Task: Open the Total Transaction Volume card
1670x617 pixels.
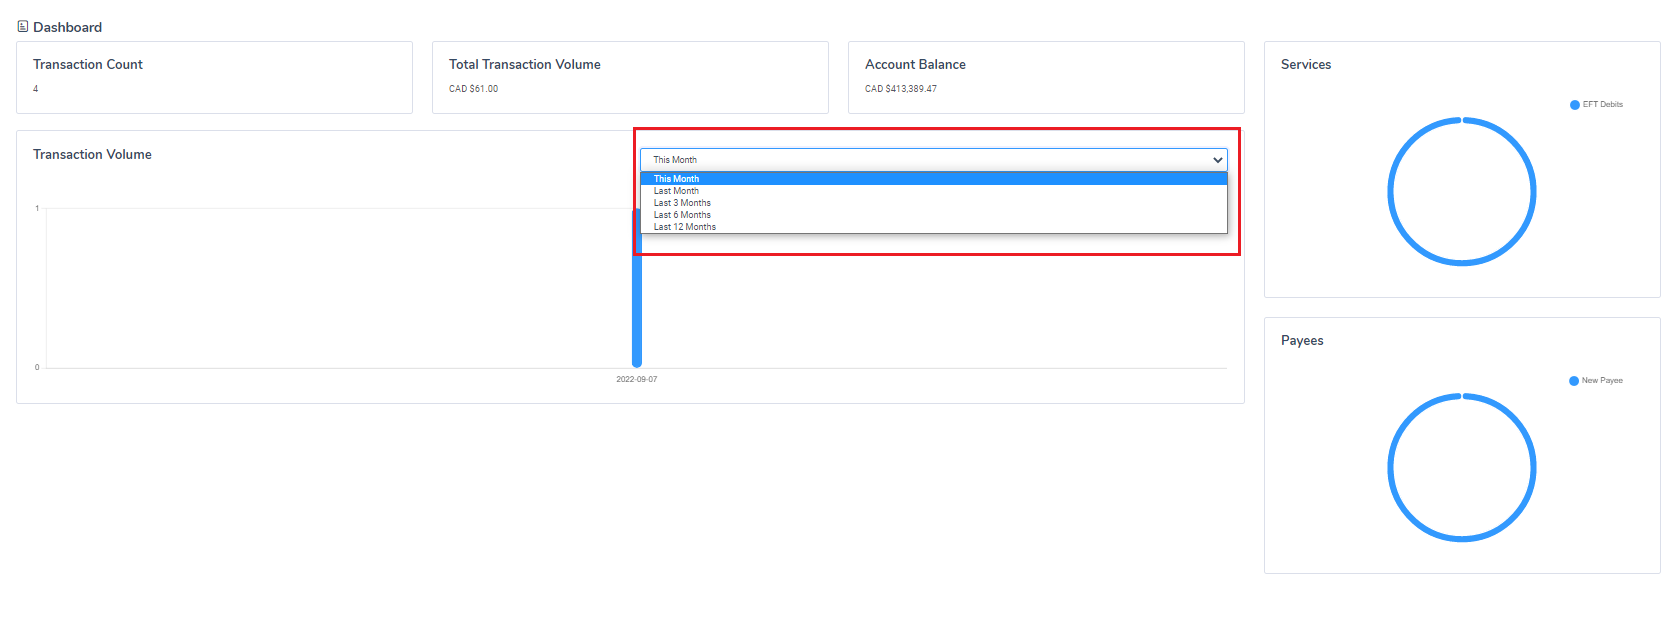Action: [630, 77]
